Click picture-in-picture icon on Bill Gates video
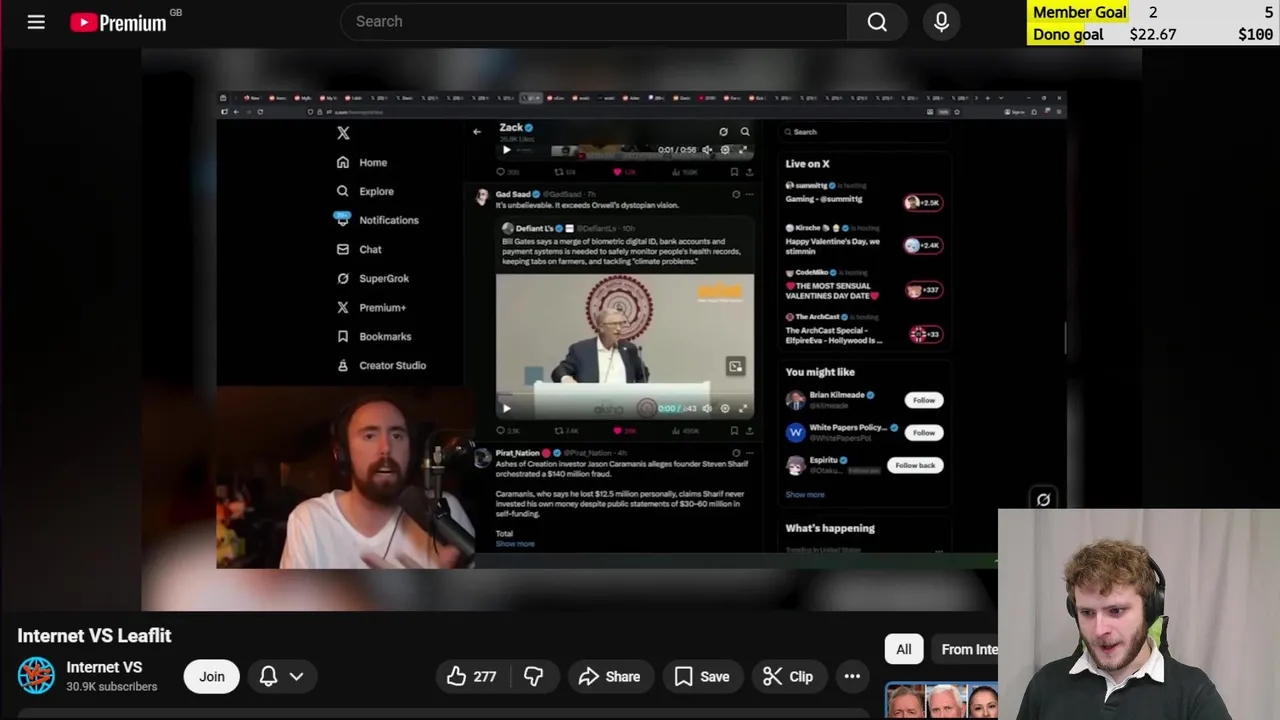Image resolution: width=1280 pixels, height=720 pixels. [x=735, y=366]
